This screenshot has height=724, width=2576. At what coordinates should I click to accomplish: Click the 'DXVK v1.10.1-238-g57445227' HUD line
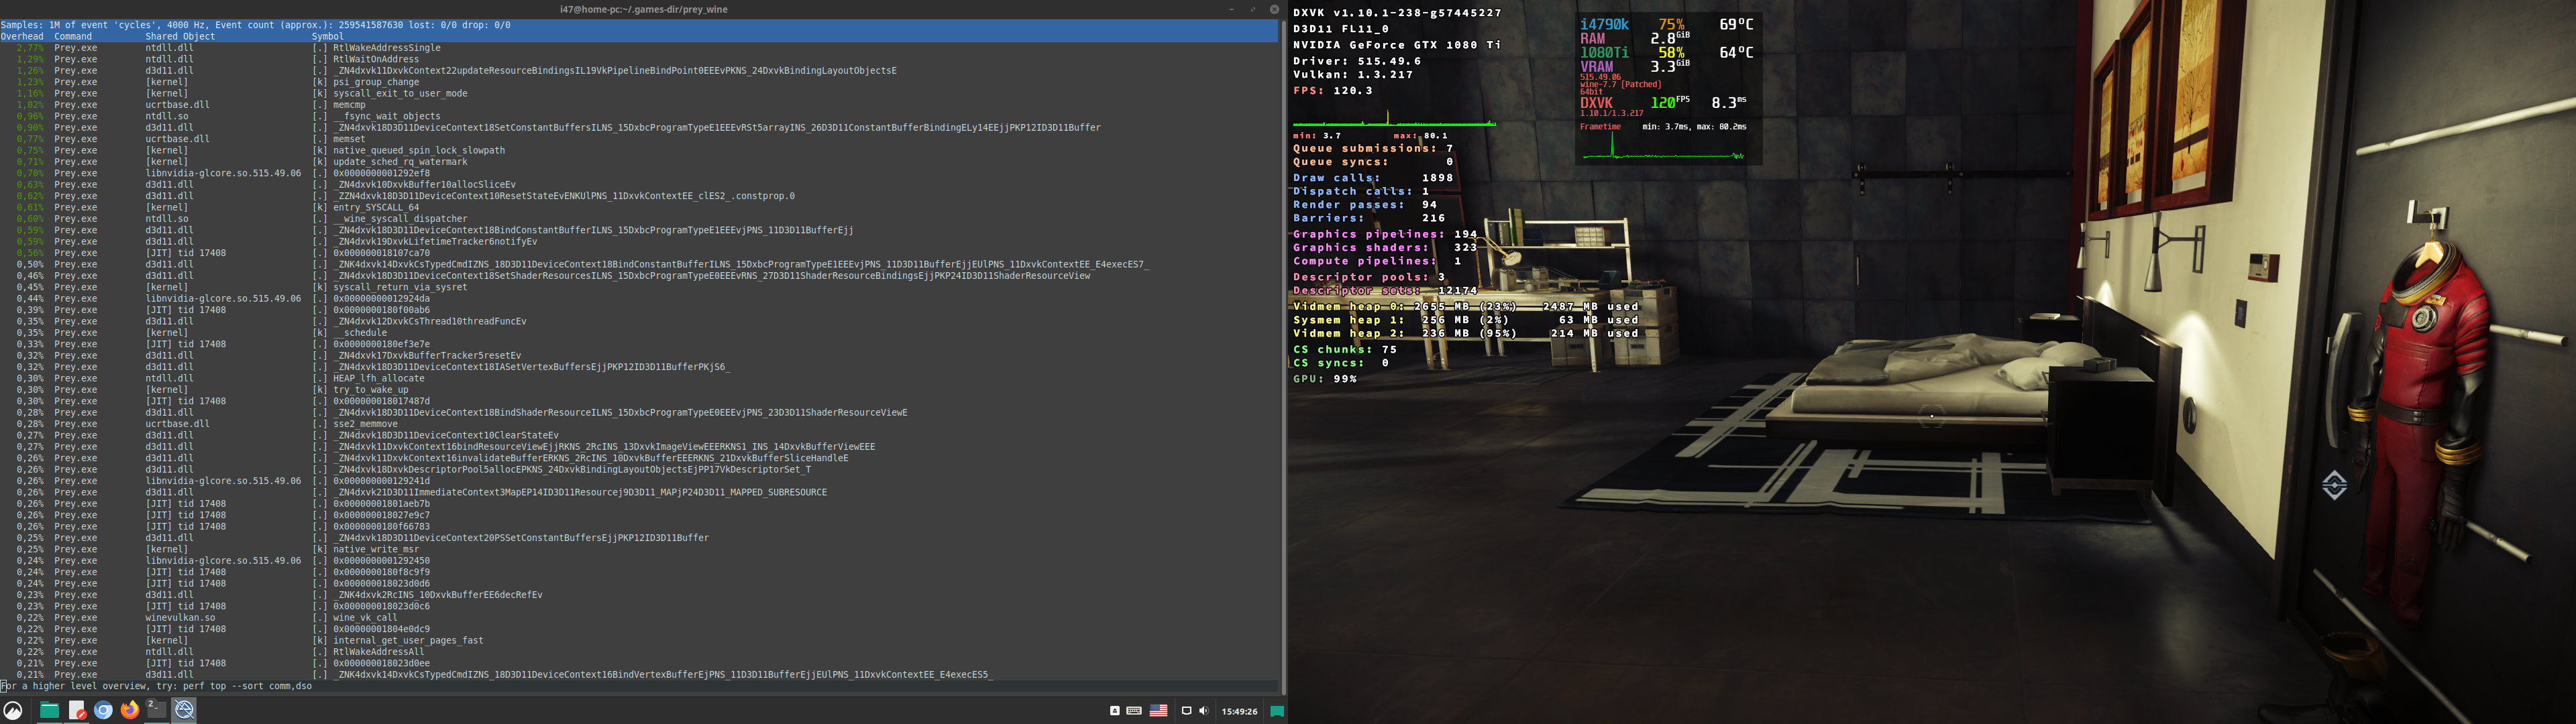point(1397,13)
